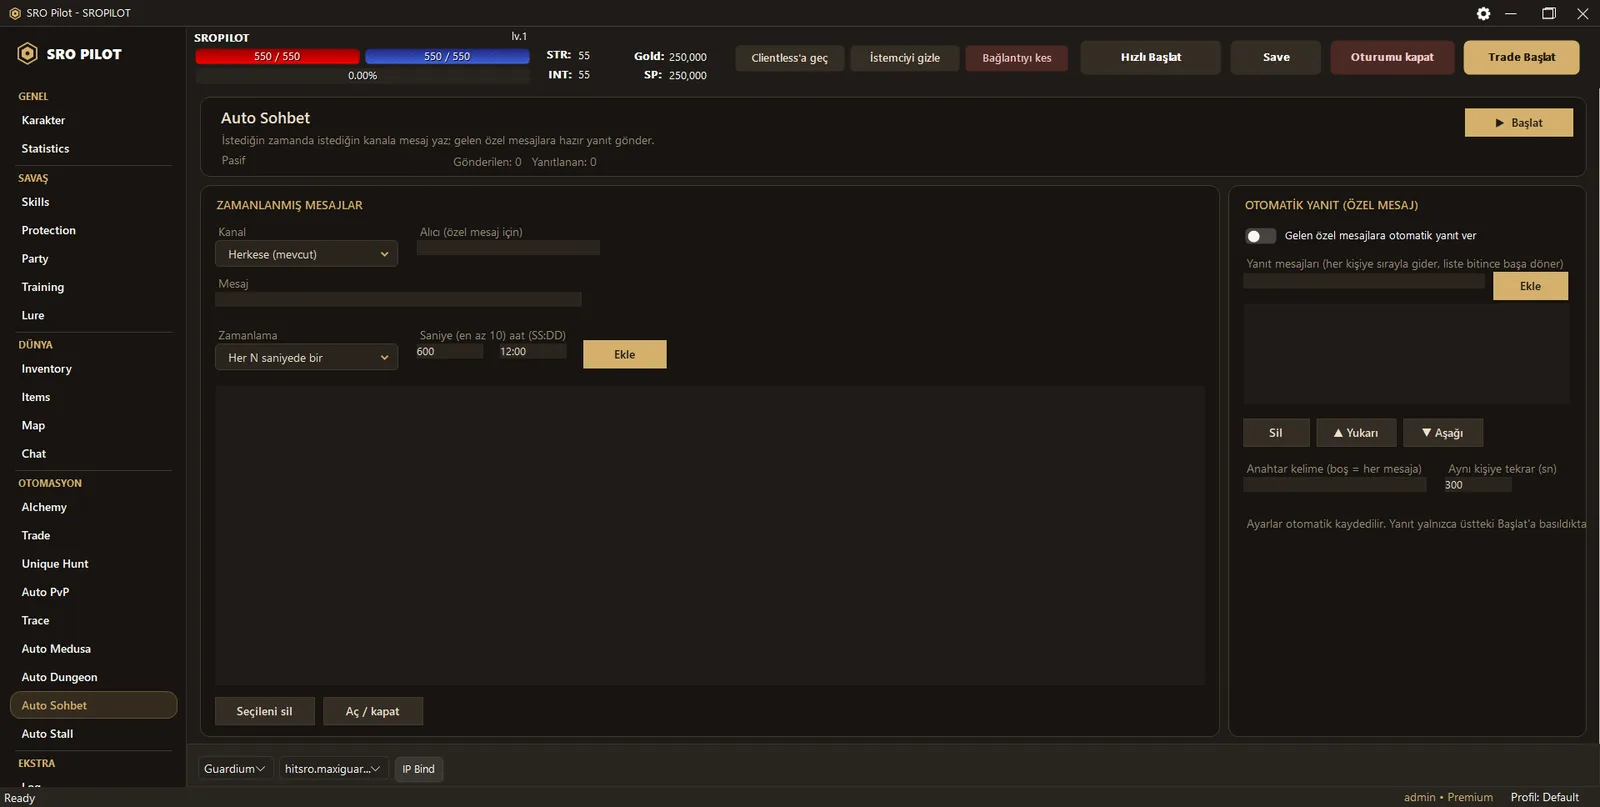Click the Yanıt mesajları text field
Image resolution: width=1600 pixels, height=807 pixels.
click(1364, 281)
